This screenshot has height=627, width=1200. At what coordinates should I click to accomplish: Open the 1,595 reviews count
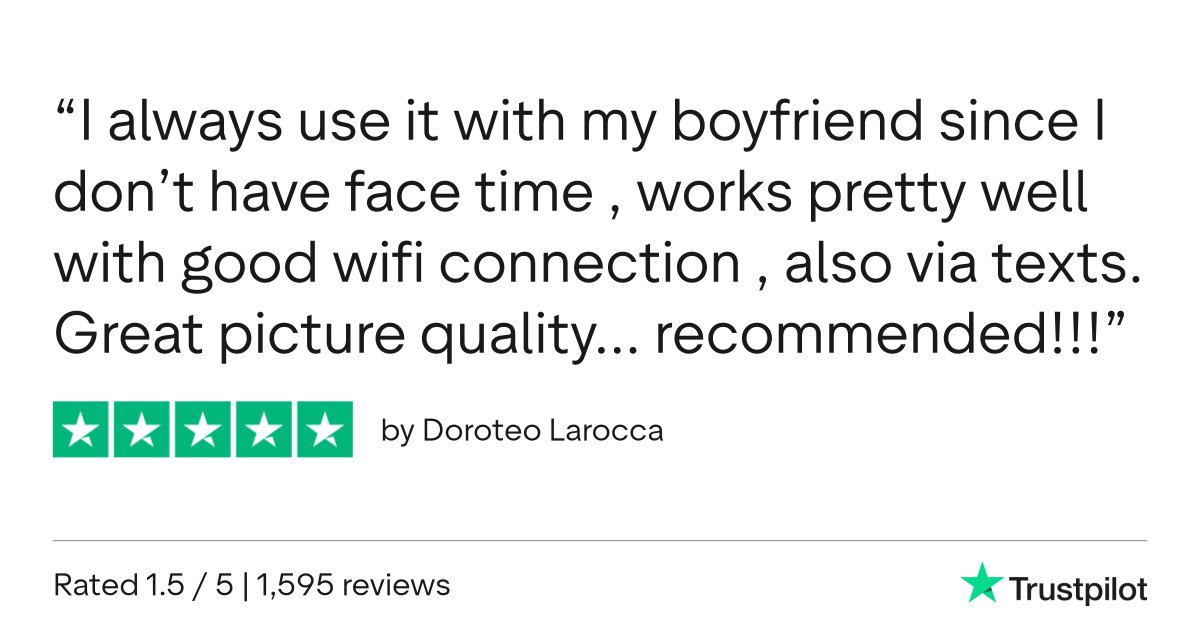[x=353, y=584]
